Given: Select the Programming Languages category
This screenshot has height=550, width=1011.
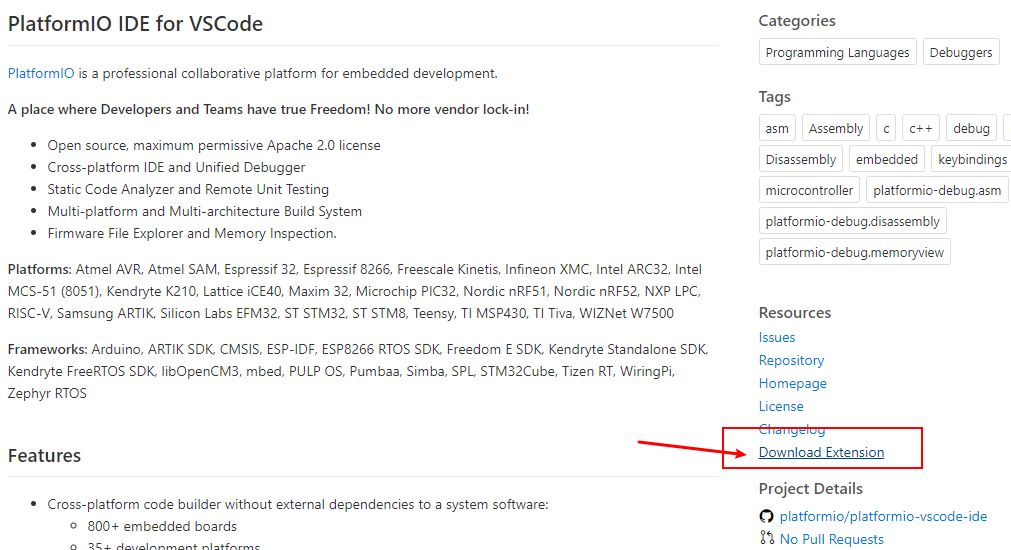Looking at the screenshot, I should 837,52.
